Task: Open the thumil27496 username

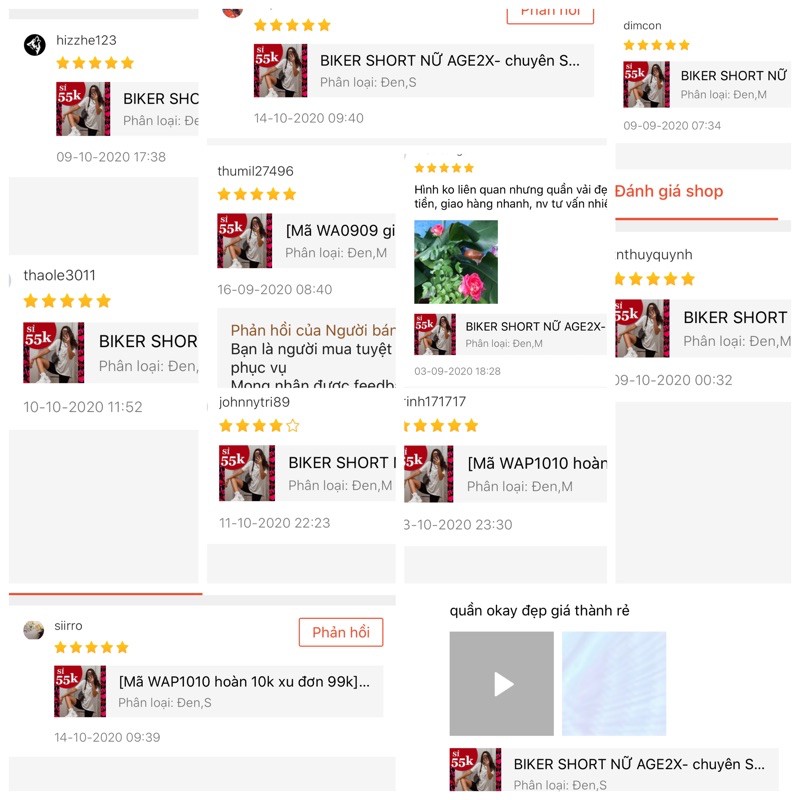Action: click(x=256, y=171)
